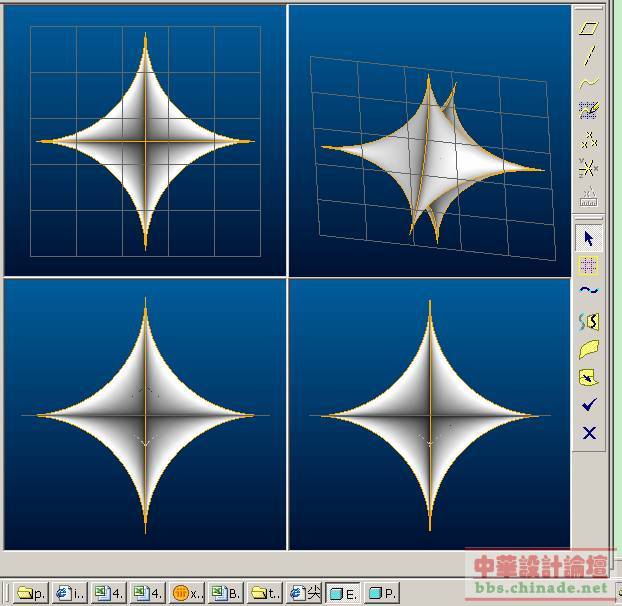Select the datum plane tool
The height and width of the screenshot is (606, 622).
pyautogui.click(x=589, y=28)
